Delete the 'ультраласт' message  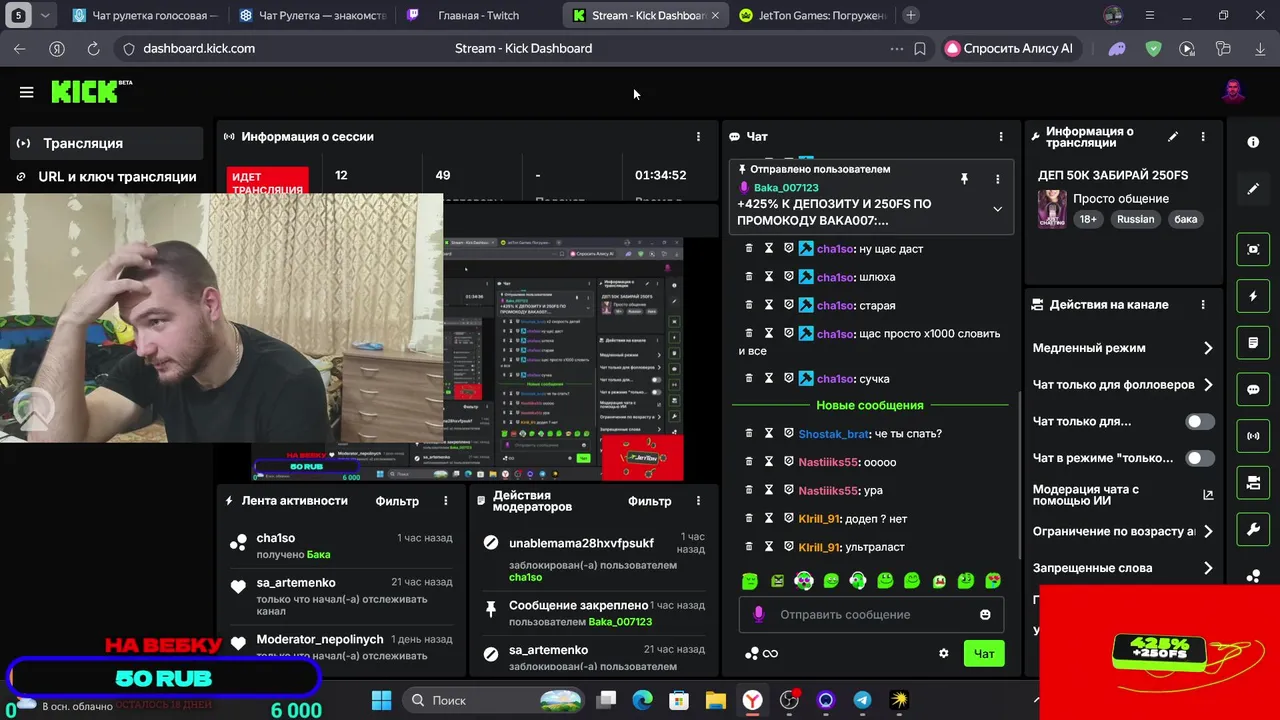click(x=748, y=547)
